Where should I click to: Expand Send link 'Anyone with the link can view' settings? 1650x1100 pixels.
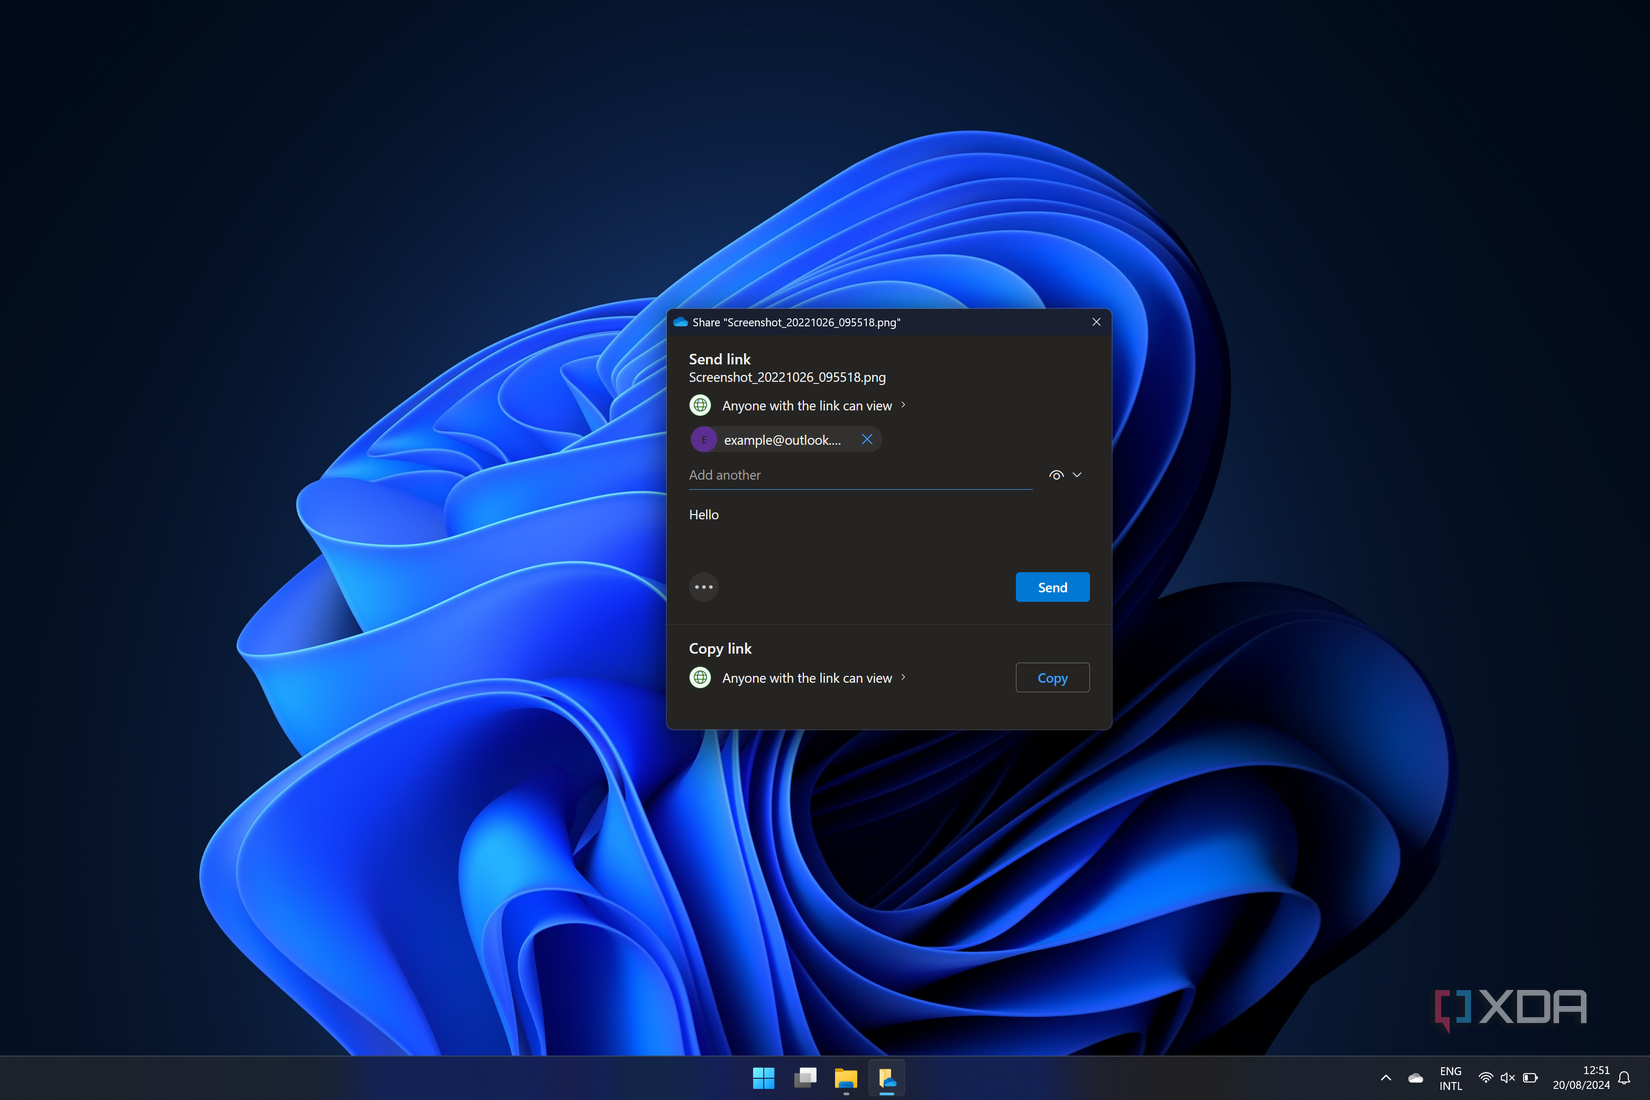(814, 405)
